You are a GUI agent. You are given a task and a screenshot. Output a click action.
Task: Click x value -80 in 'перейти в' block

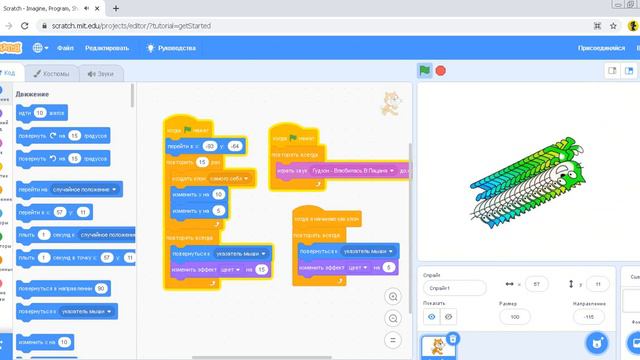click(x=210, y=146)
